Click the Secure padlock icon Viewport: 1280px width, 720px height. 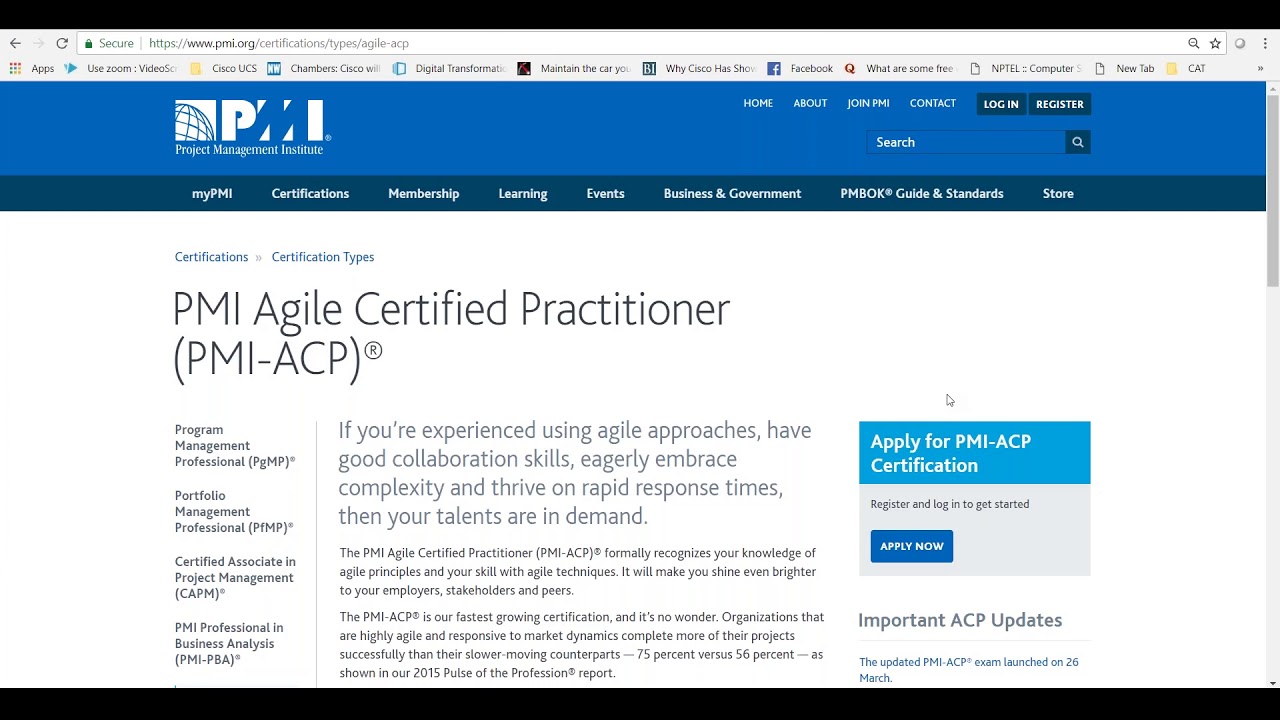[x=89, y=43]
